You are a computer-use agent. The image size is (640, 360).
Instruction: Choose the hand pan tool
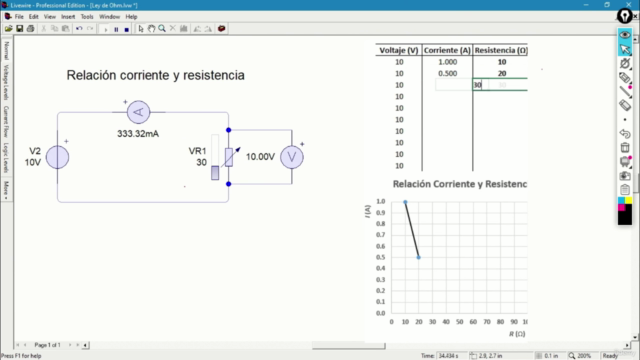click(151, 29)
